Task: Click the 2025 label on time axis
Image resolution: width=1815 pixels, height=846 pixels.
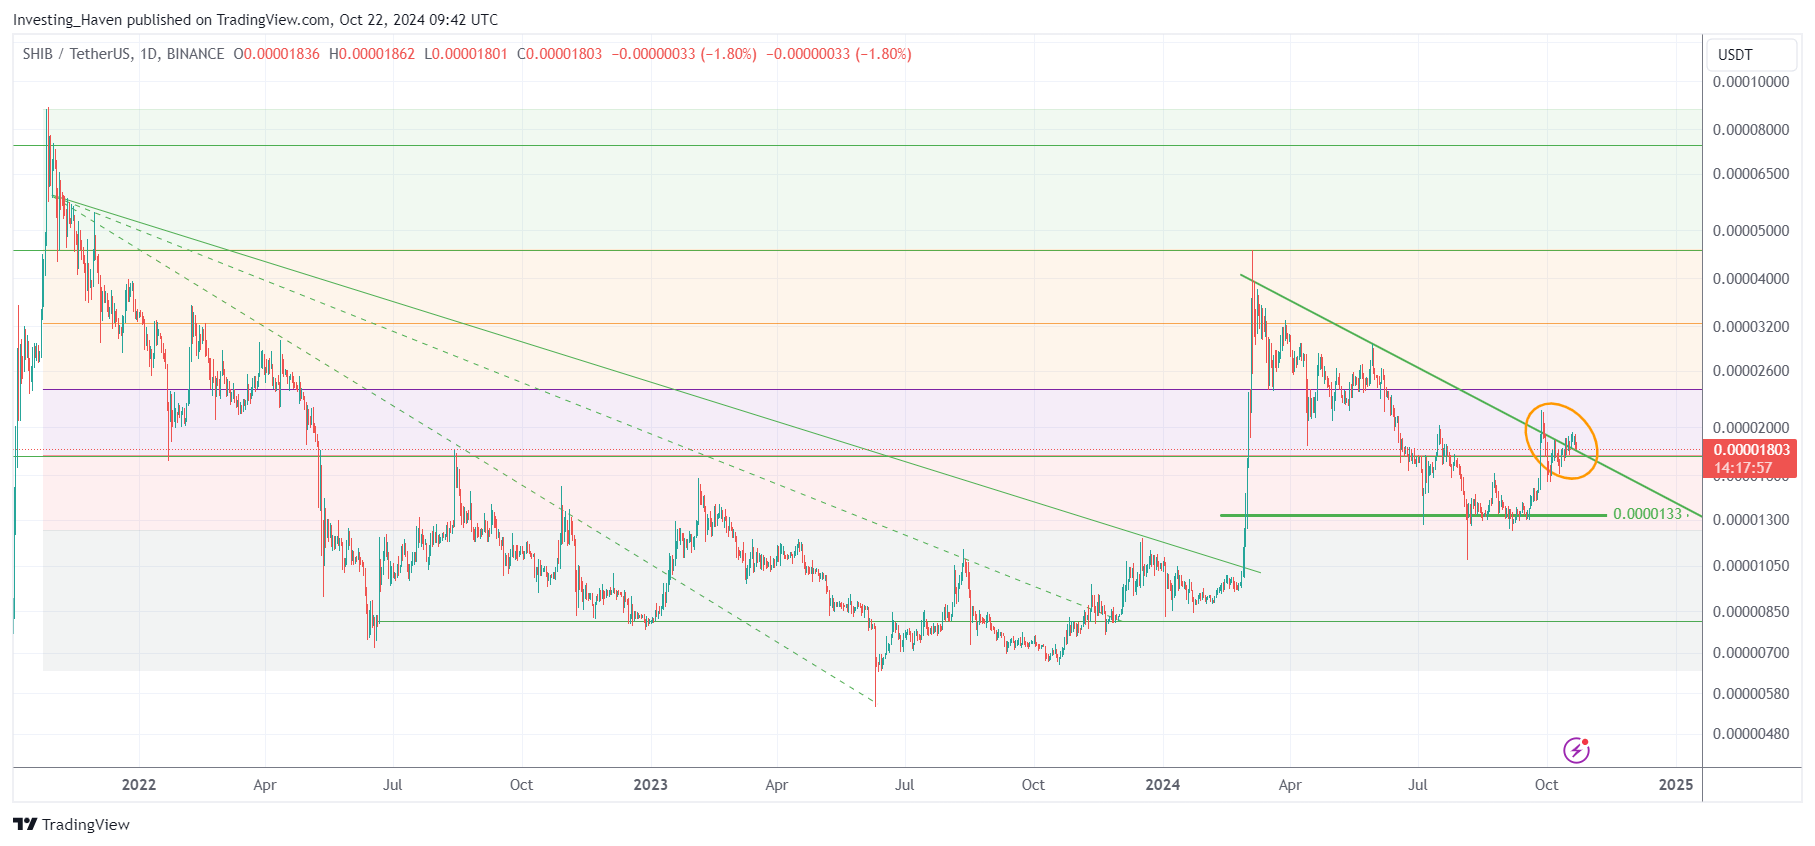Action: 1676,785
